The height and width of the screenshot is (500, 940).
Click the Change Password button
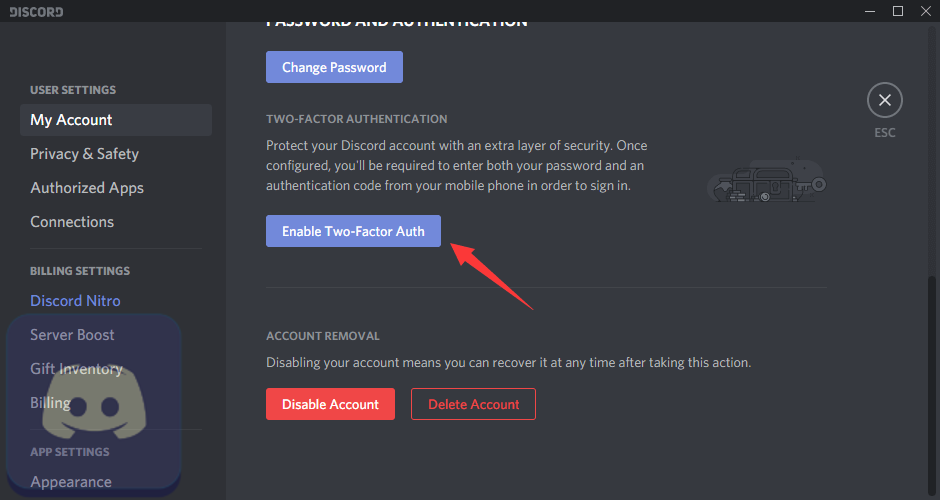[335, 67]
